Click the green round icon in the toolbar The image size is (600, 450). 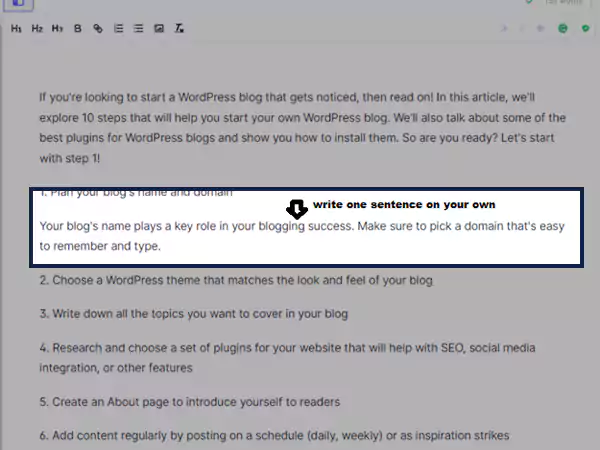click(x=562, y=28)
